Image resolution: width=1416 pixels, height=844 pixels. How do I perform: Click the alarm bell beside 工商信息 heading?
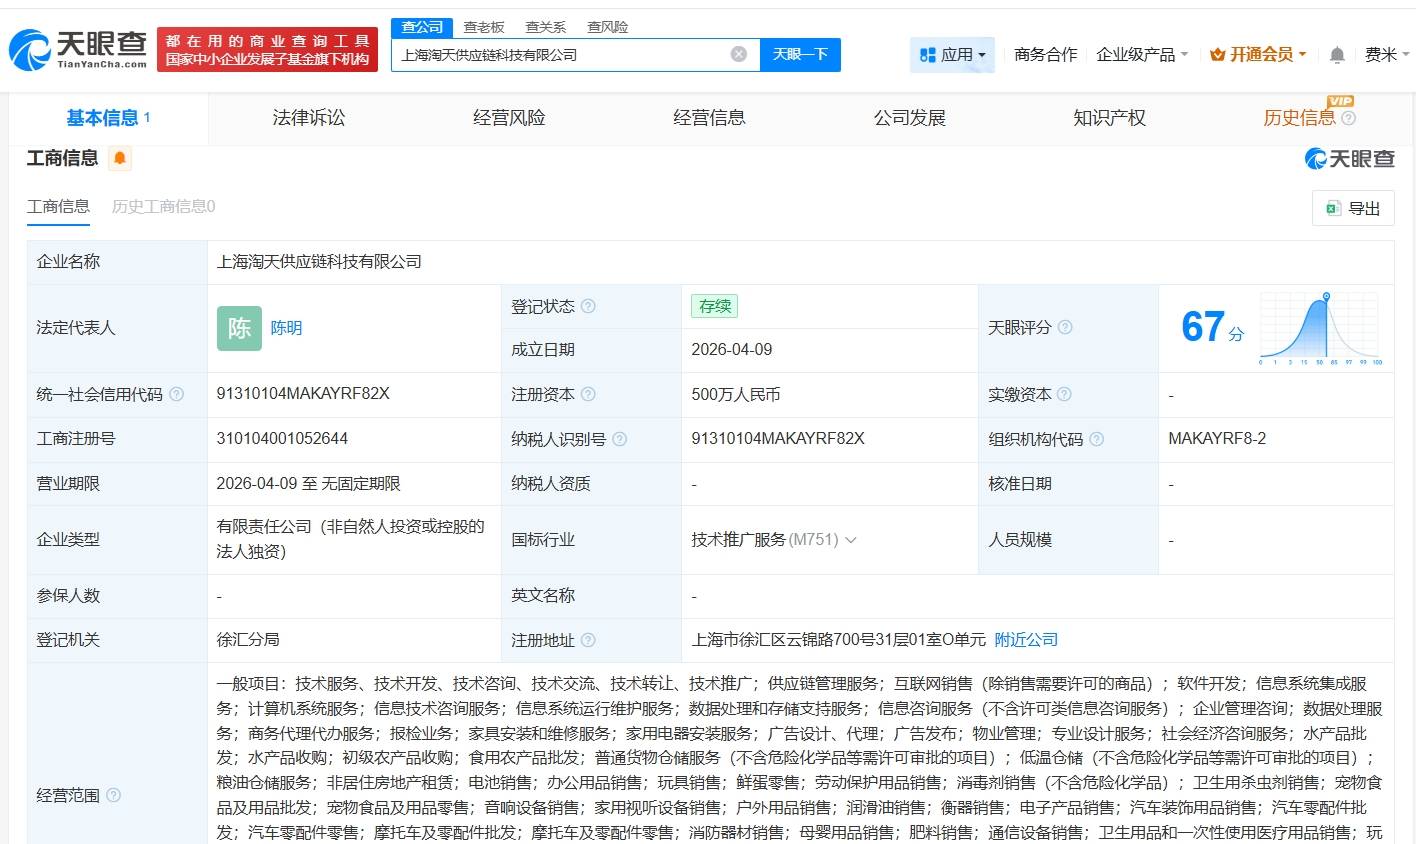click(x=119, y=158)
